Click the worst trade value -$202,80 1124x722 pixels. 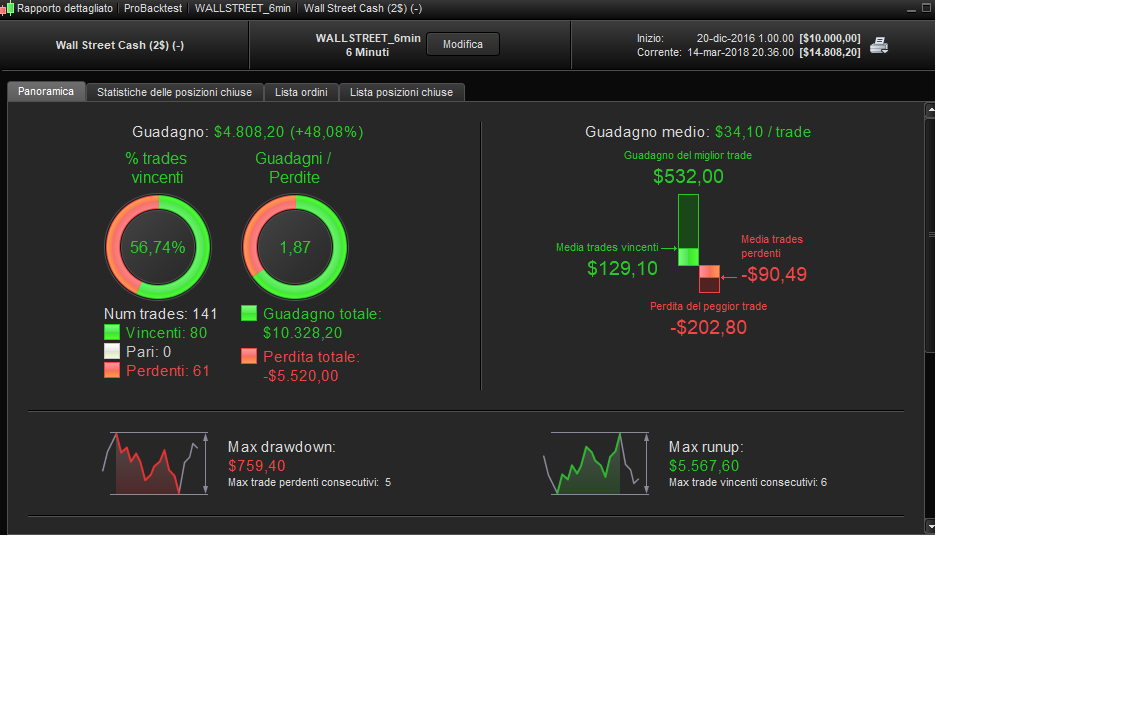pyautogui.click(x=708, y=327)
